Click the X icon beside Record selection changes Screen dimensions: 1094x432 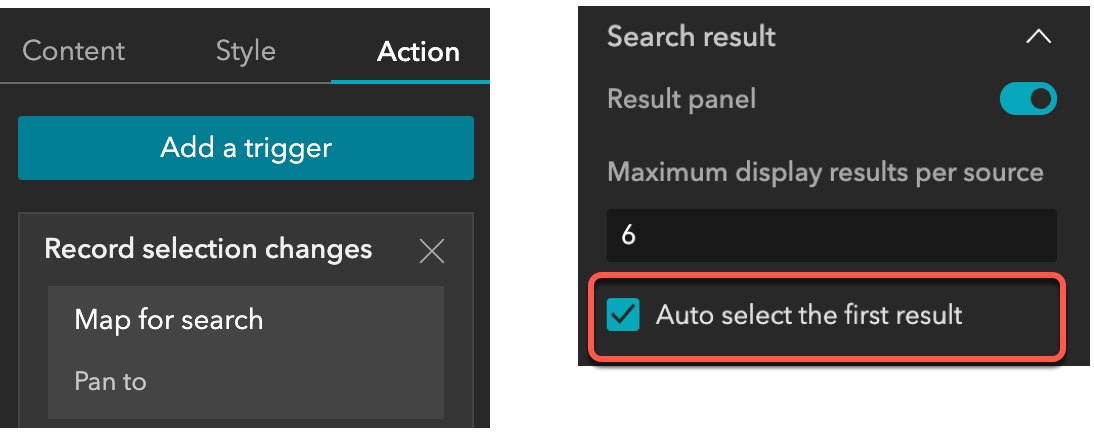(432, 251)
